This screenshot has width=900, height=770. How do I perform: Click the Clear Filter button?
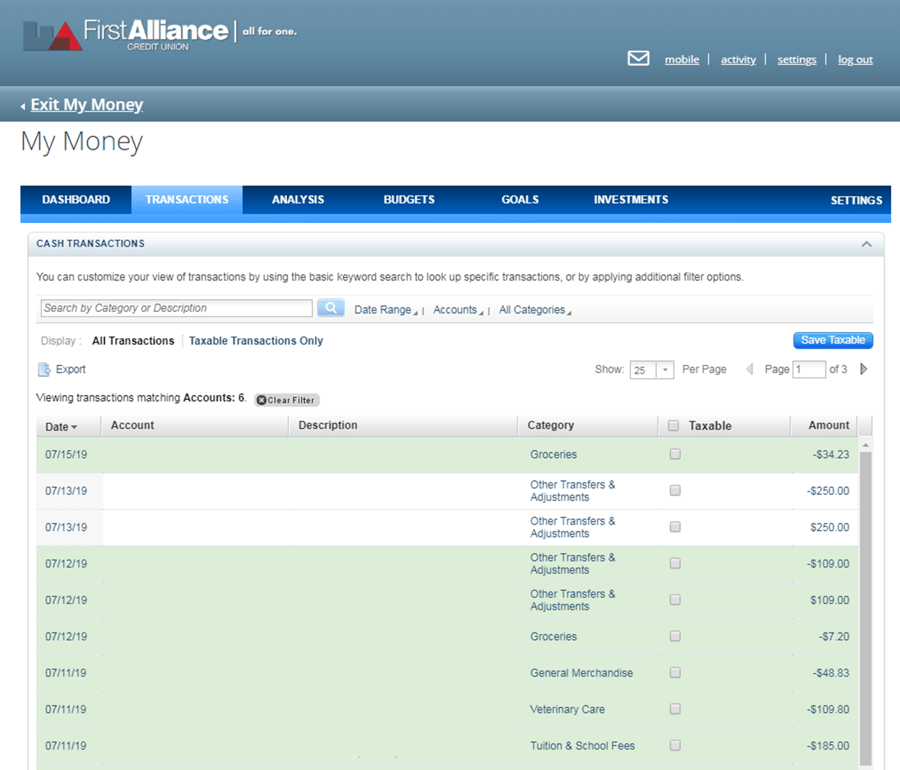tap(286, 400)
